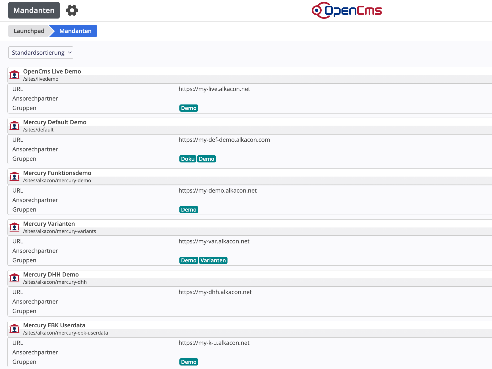The image size is (492, 369).
Task: Select the Mandanten breadcrumb
Action: tap(75, 31)
